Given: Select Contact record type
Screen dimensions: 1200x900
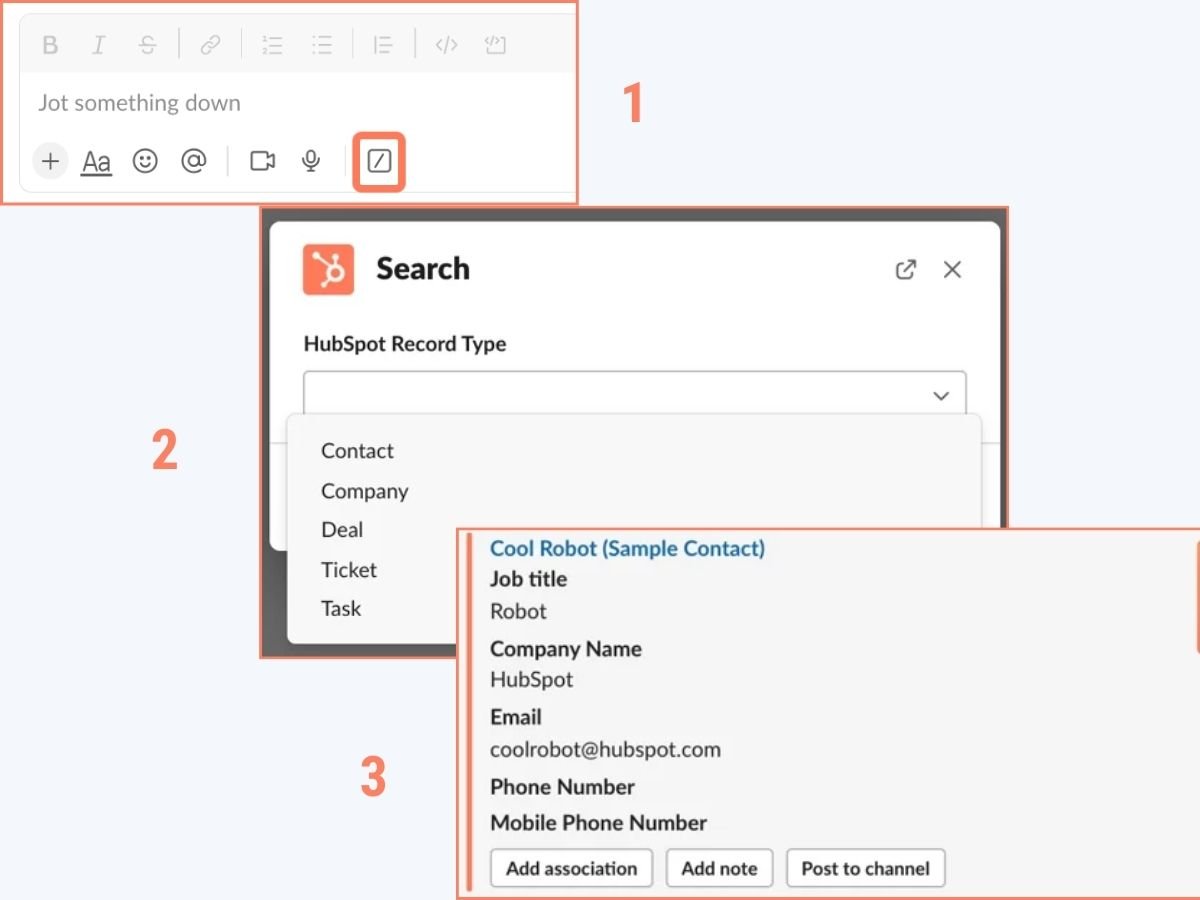Looking at the screenshot, I should point(357,451).
